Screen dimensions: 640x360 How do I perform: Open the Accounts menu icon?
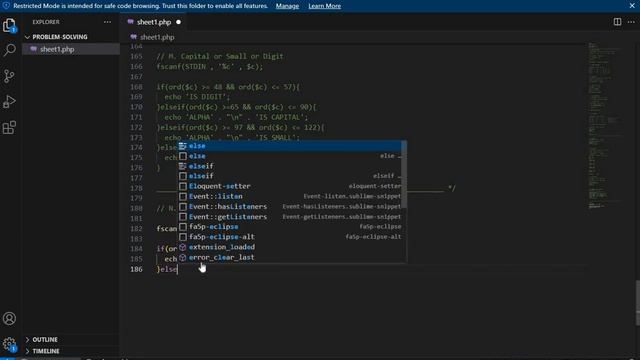(x=9, y=318)
